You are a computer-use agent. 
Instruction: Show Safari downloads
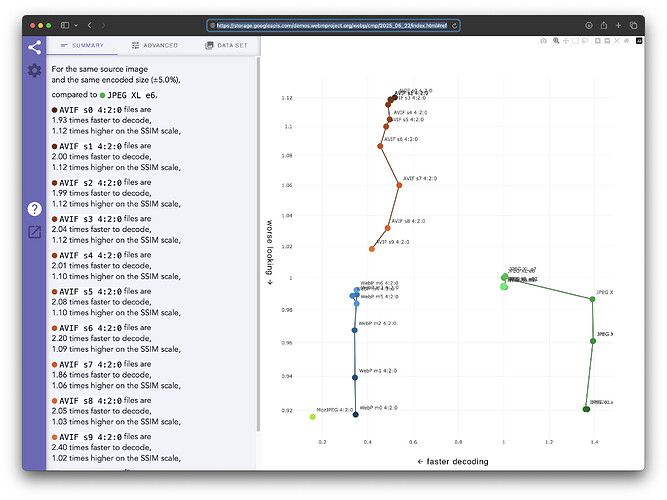tap(589, 26)
